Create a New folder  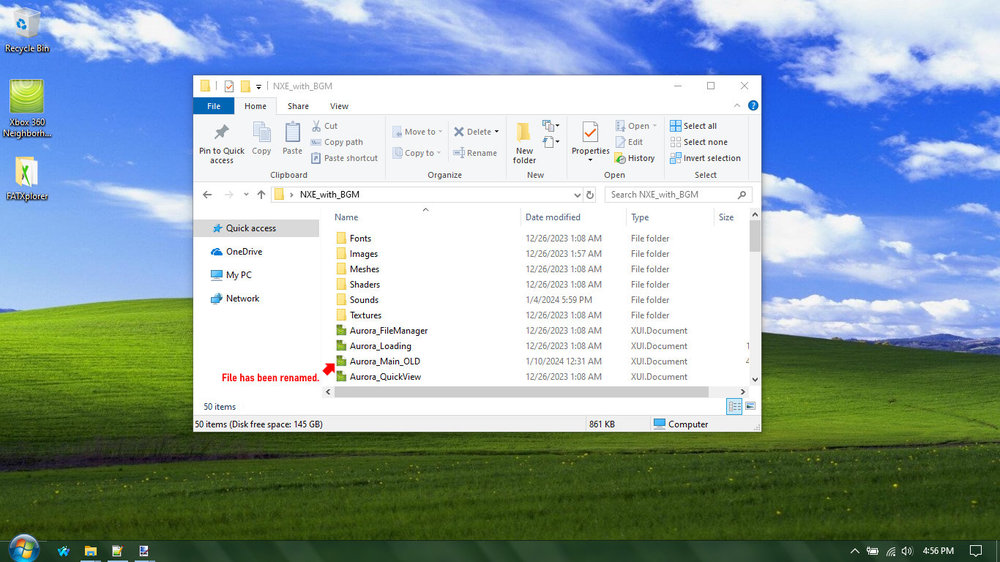pyautogui.click(x=524, y=143)
